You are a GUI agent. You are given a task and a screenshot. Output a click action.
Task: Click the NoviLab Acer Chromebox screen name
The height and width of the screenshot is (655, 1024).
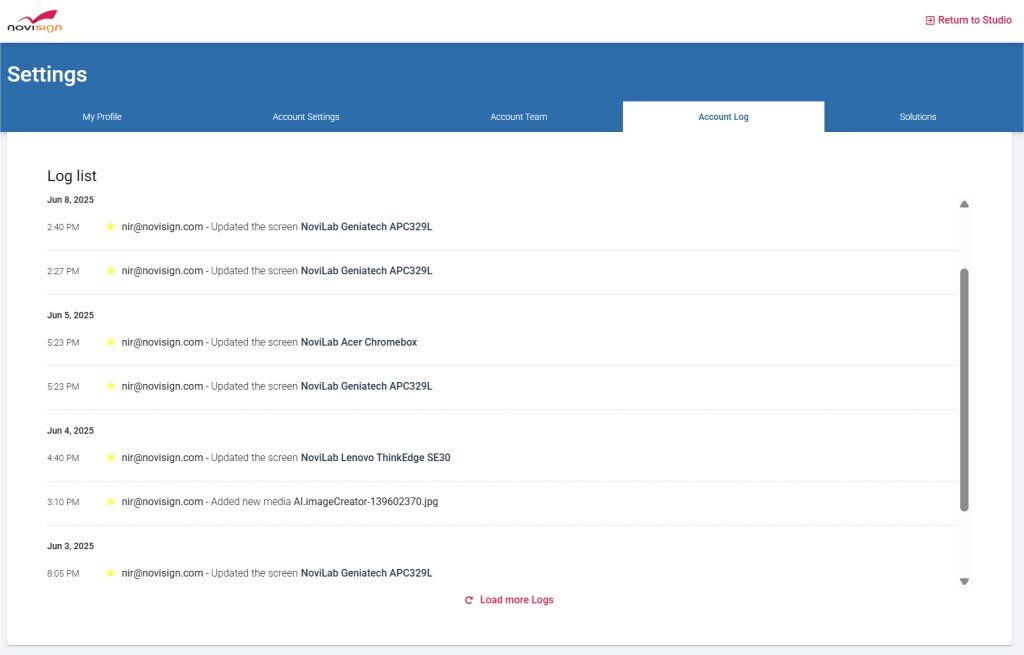(x=359, y=342)
